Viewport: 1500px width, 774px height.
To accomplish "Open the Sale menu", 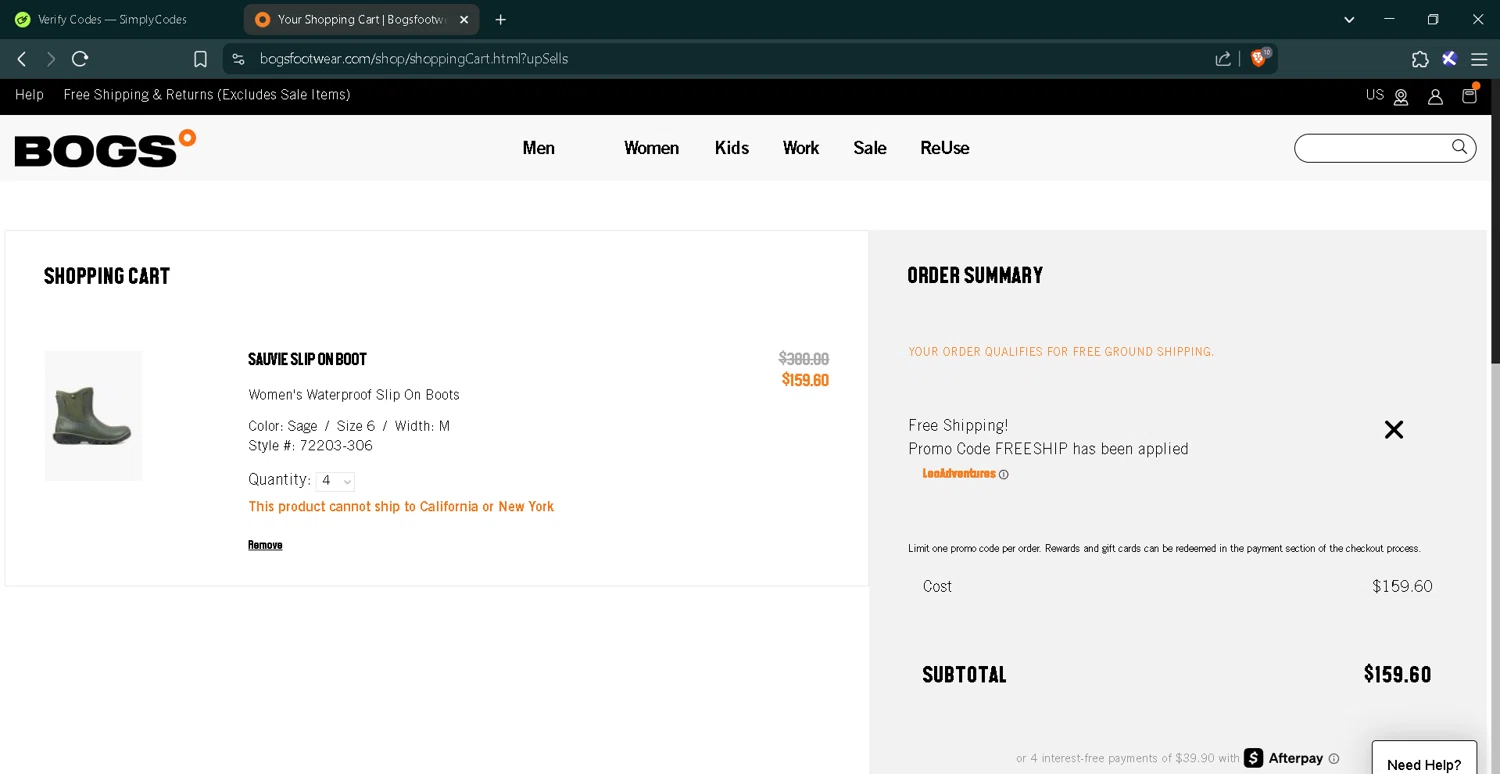I will (x=870, y=148).
